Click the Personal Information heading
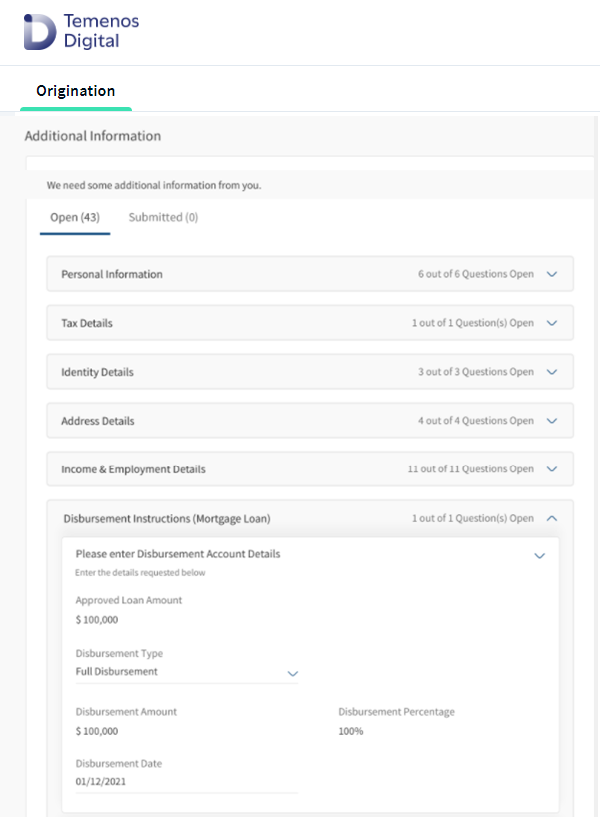Viewport: 600px width, 822px height. (112, 274)
